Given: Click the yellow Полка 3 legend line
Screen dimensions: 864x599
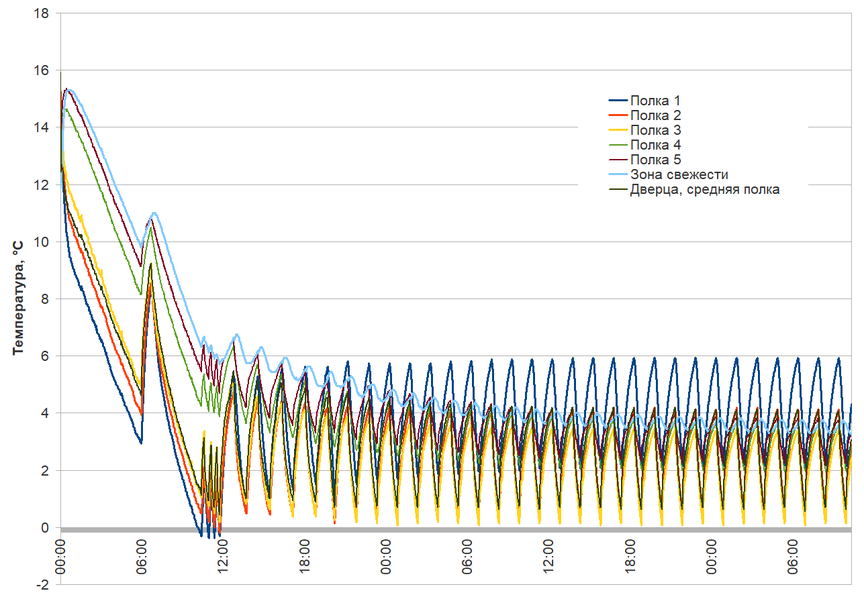Looking at the screenshot, I should click(x=618, y=130).
